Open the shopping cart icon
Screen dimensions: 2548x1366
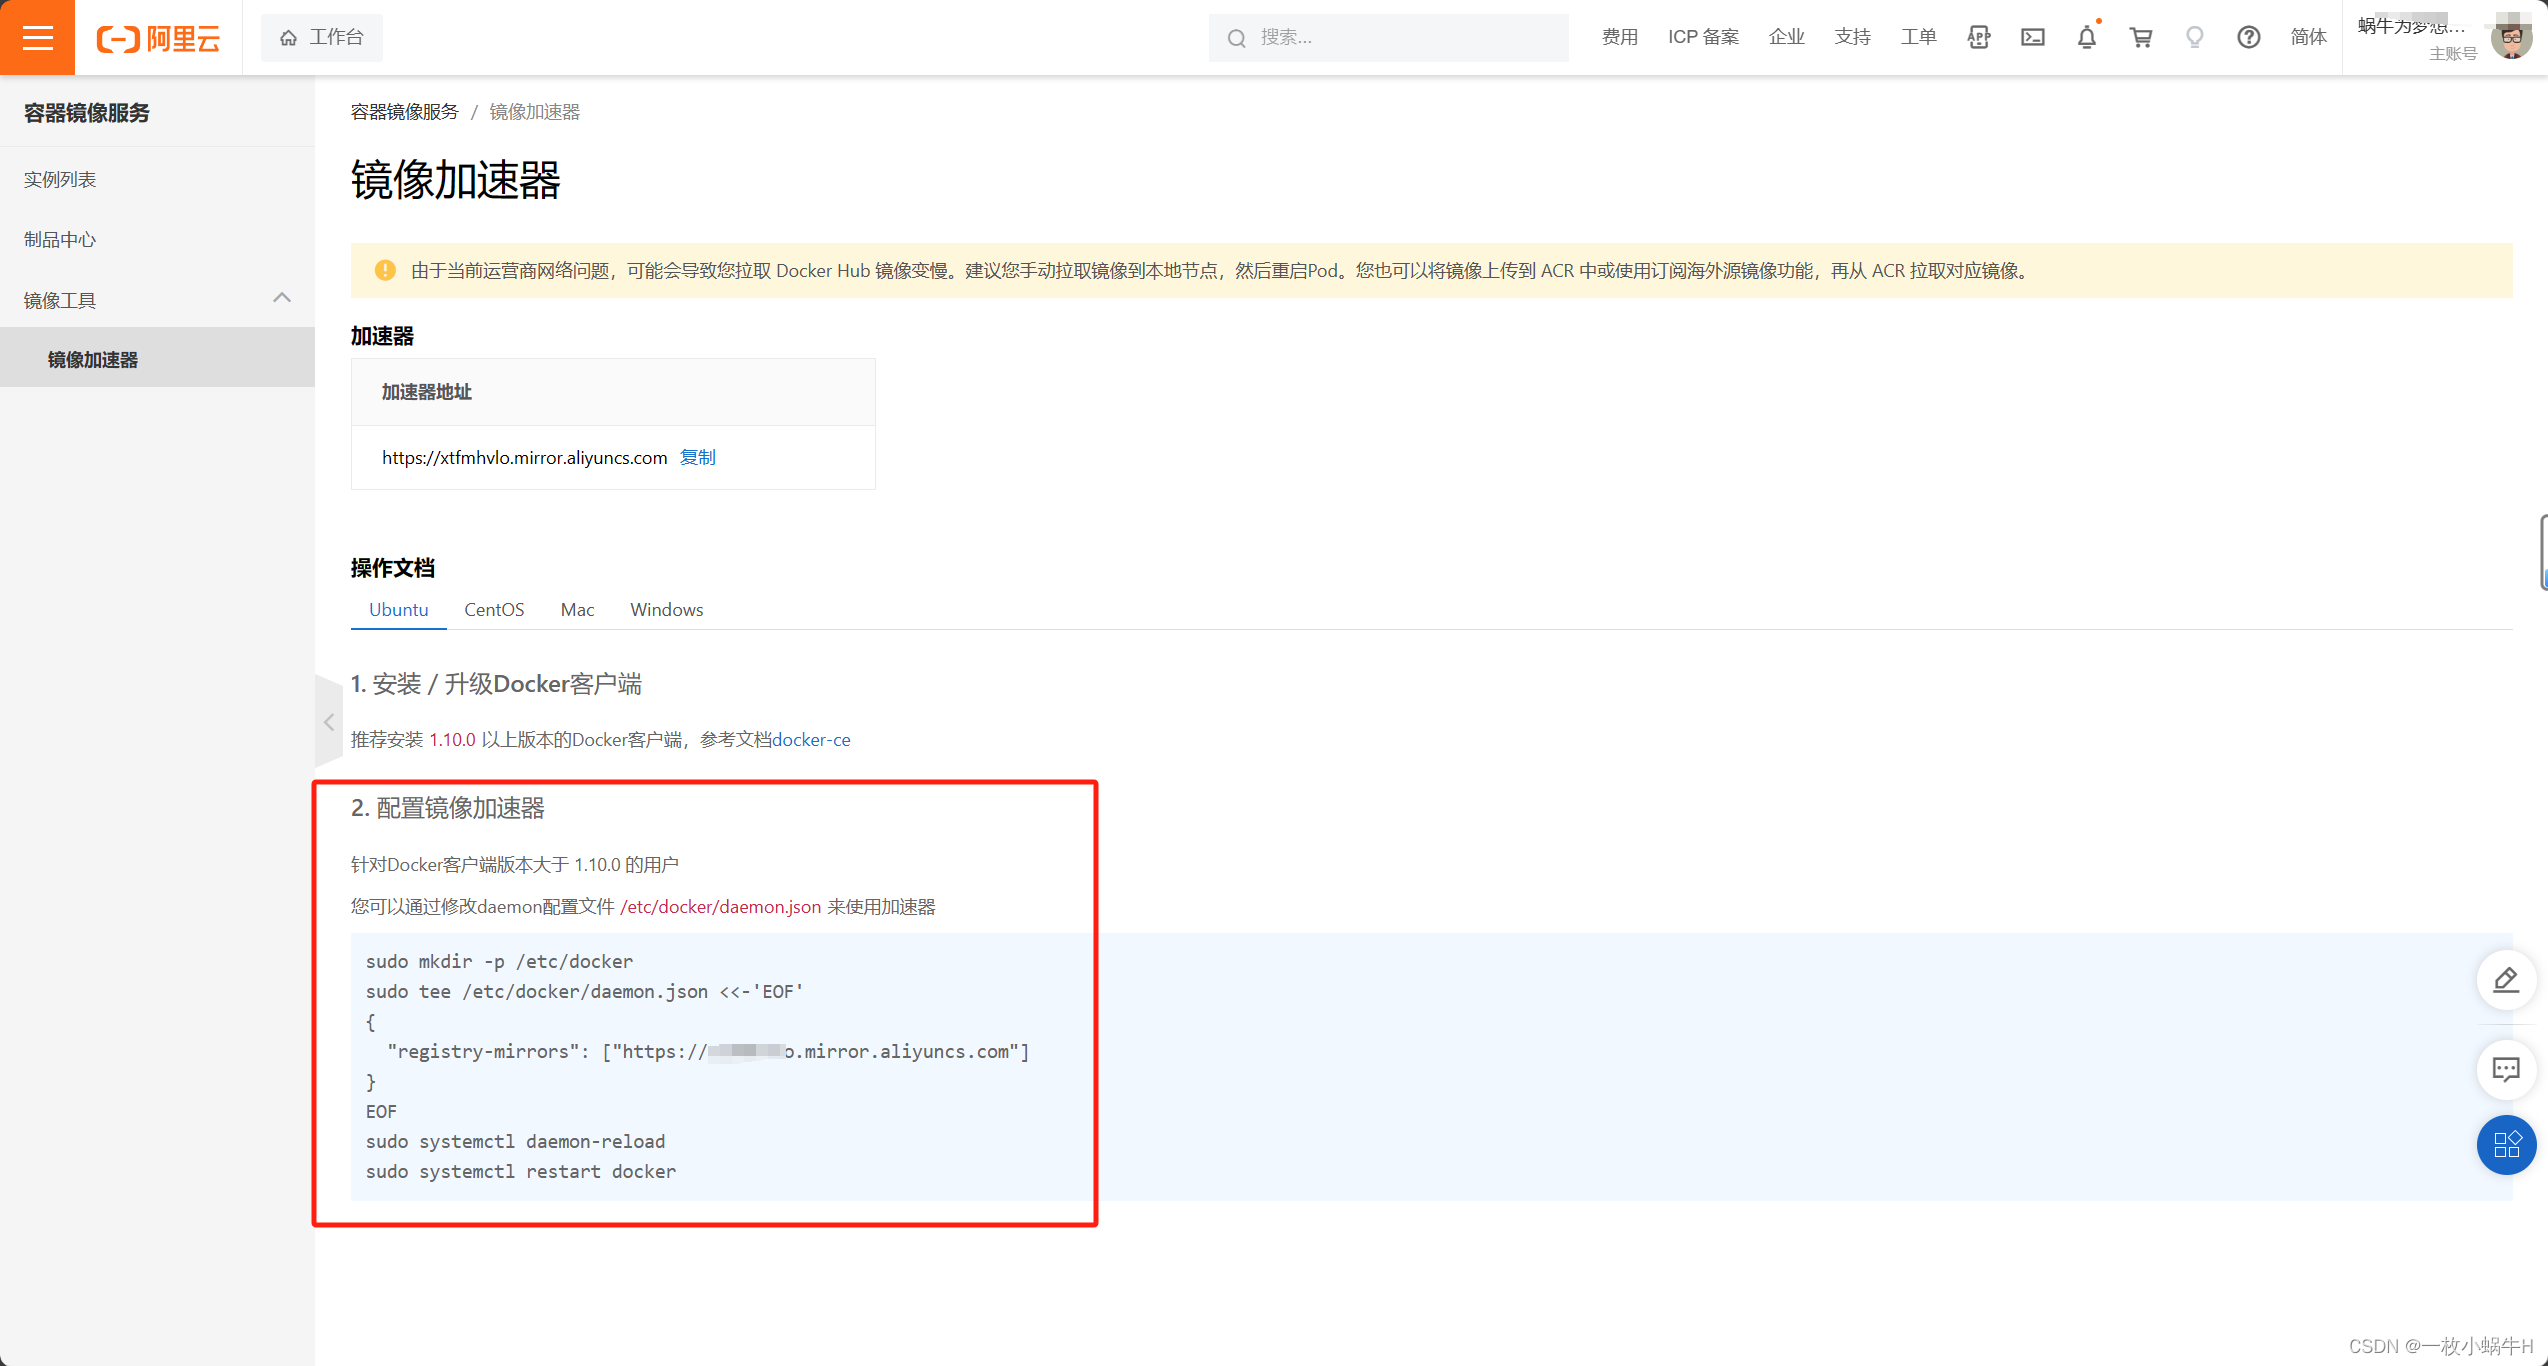(2140, 37)
